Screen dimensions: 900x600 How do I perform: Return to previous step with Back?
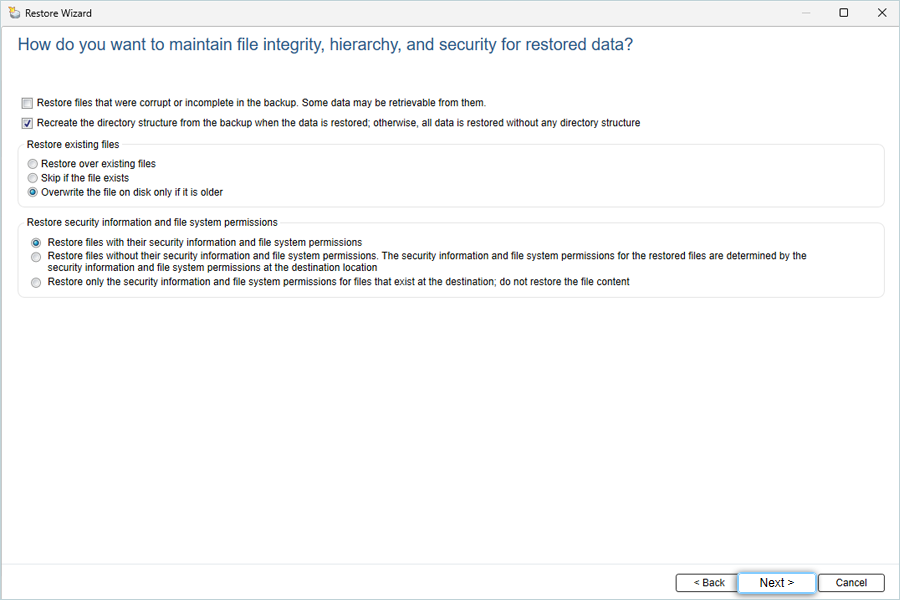coord(709,583)
